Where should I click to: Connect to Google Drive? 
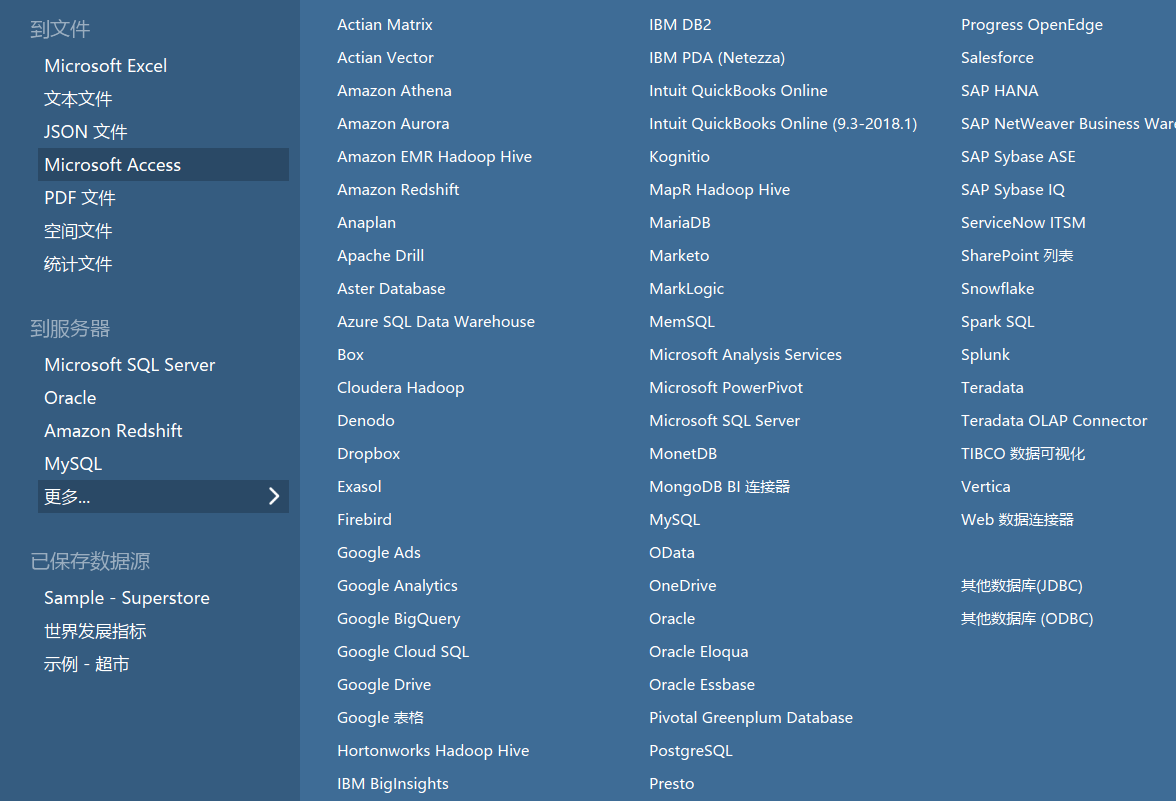(x=384, y=685)
